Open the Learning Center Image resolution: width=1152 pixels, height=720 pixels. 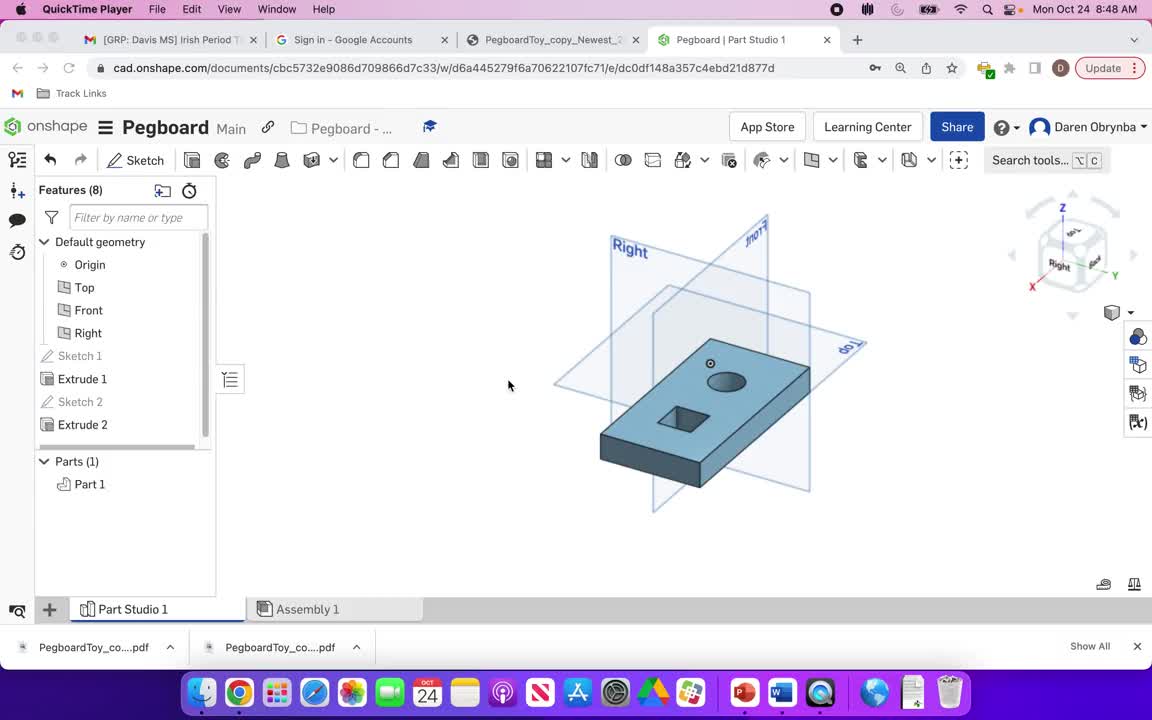click(868, 127)
